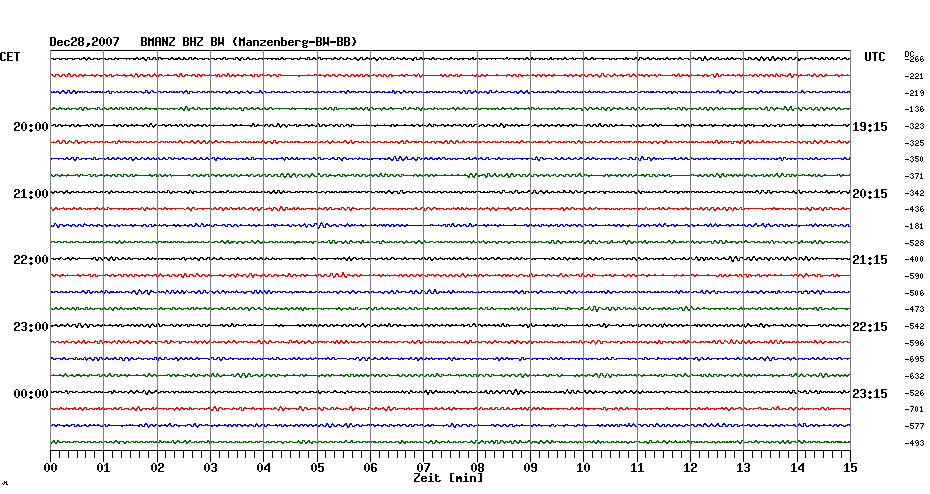This screenshot has height=494, width=930.
Task: Select DC offset value -596
Action: pyautogui.click(x=914, y=343)
